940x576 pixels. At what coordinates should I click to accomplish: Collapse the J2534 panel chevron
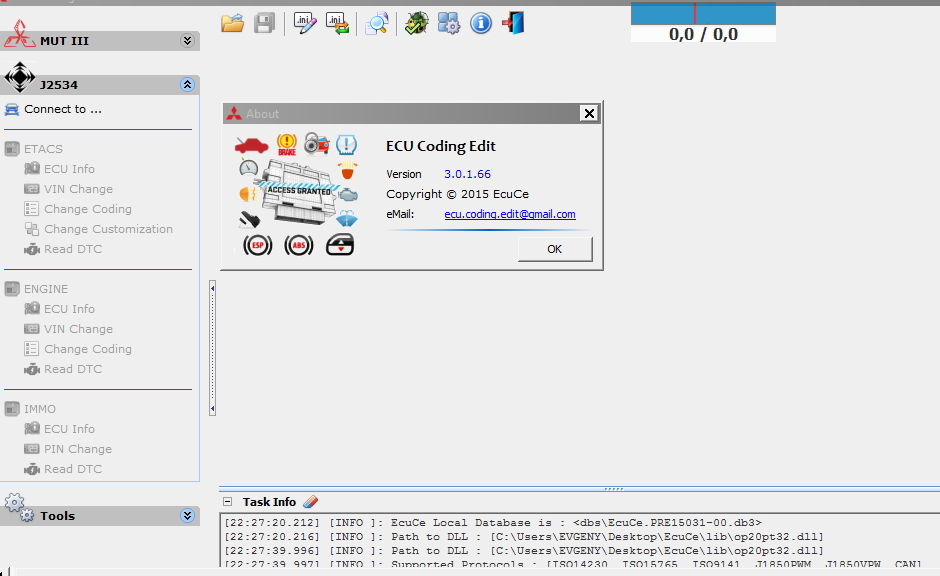tap(188, 85)
